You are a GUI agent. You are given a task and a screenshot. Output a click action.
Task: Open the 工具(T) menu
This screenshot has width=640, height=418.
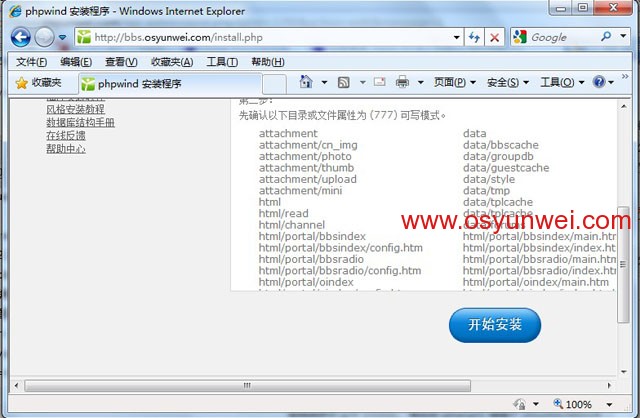pyautogui.click(x=222, y=62)
